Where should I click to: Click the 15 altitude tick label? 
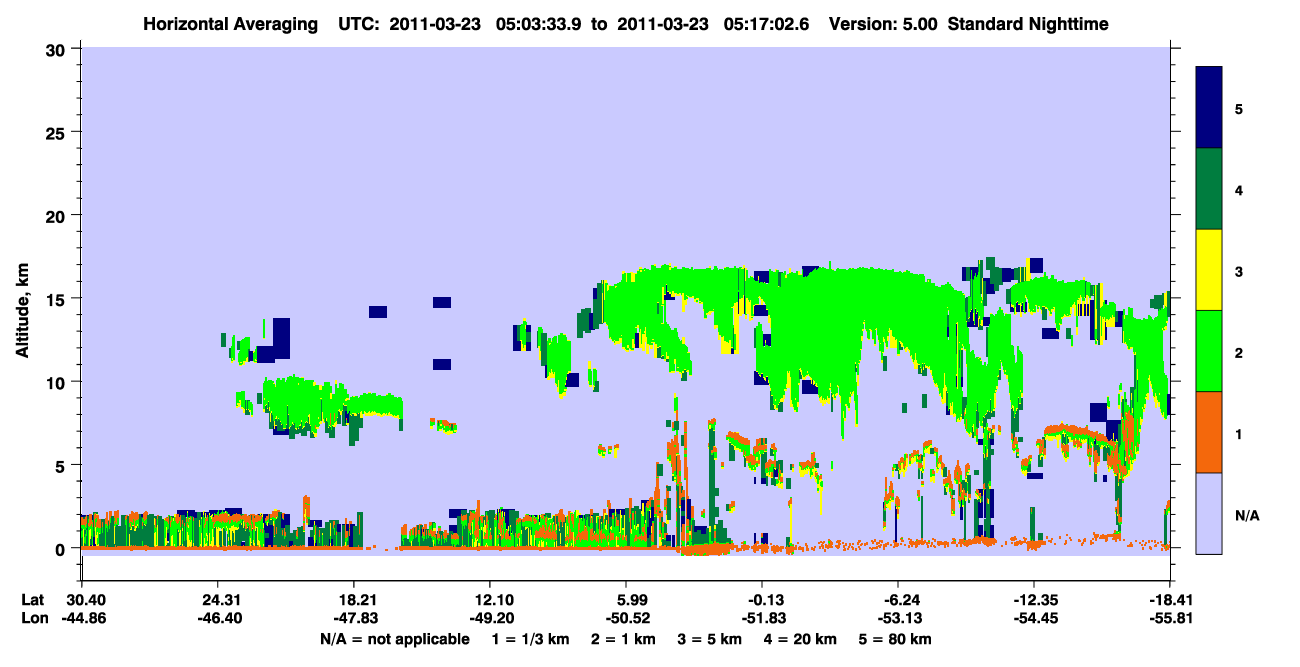(x=58, y=299)
